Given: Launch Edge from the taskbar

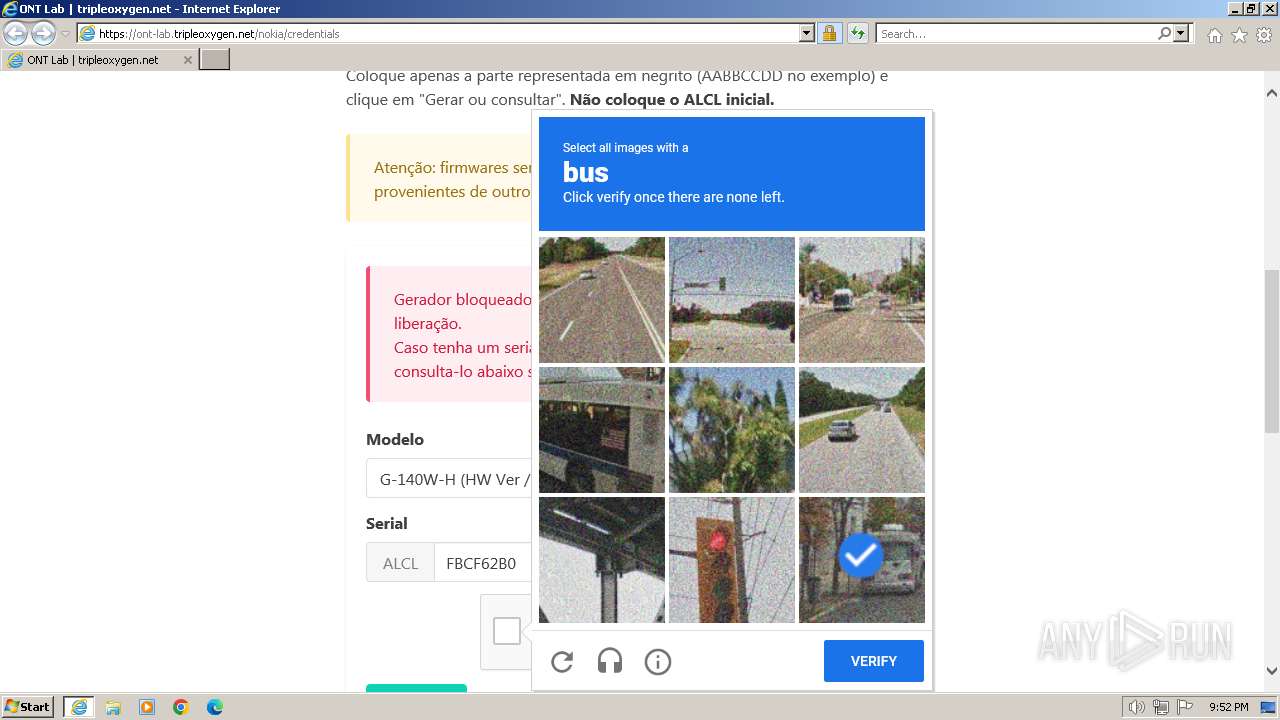Looking at the screenshot, I should [215, 707].
